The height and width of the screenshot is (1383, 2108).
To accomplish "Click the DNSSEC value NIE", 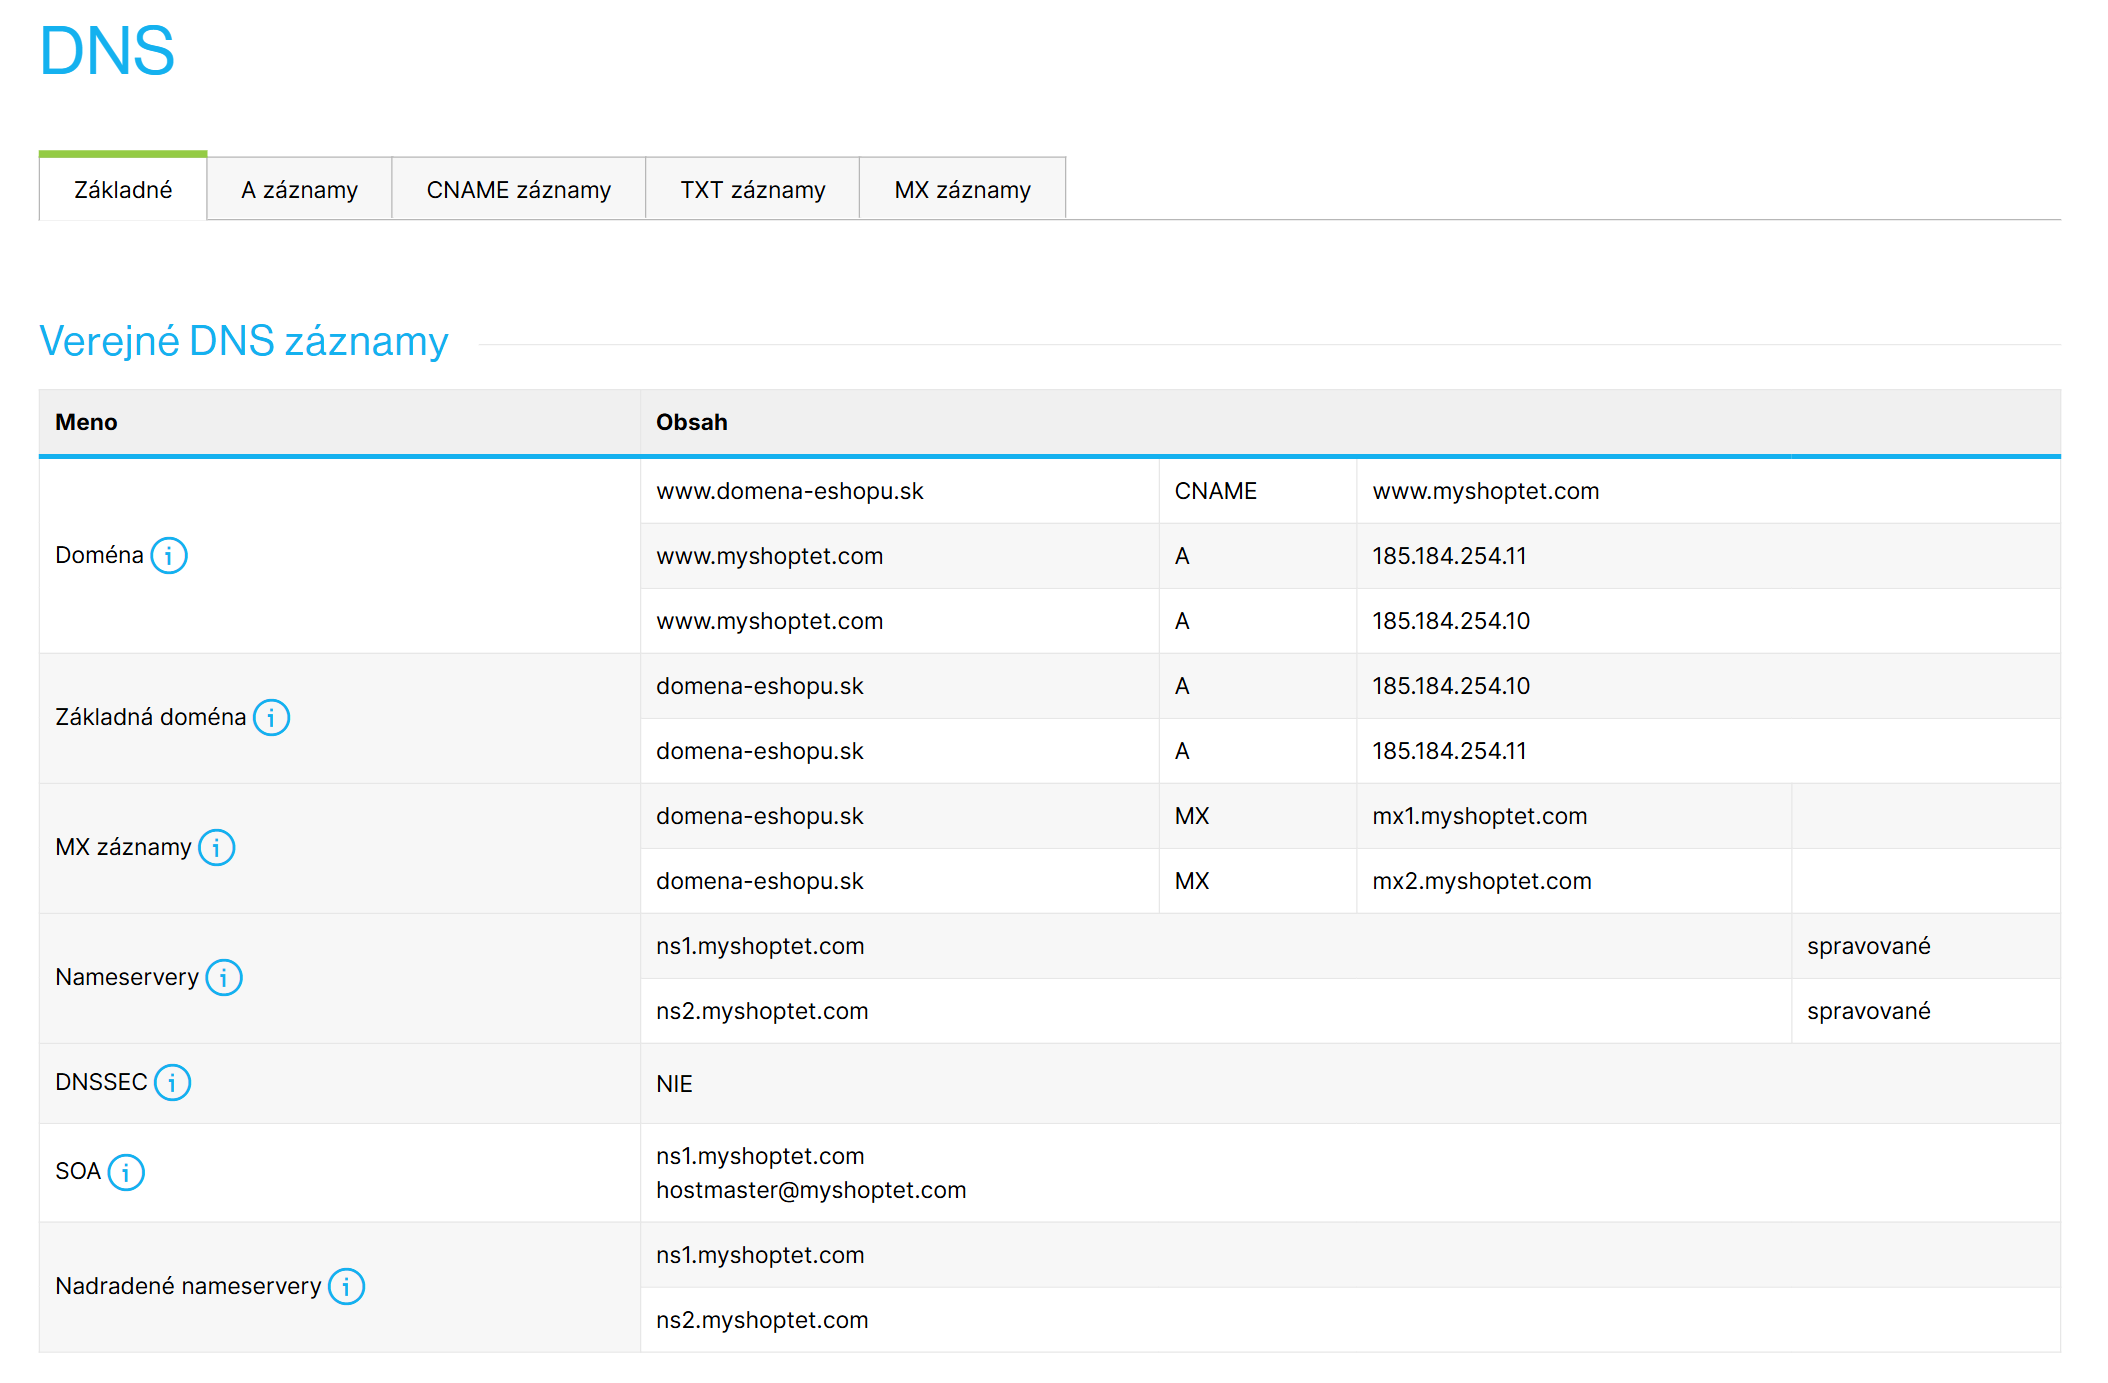I will 674,1084.
